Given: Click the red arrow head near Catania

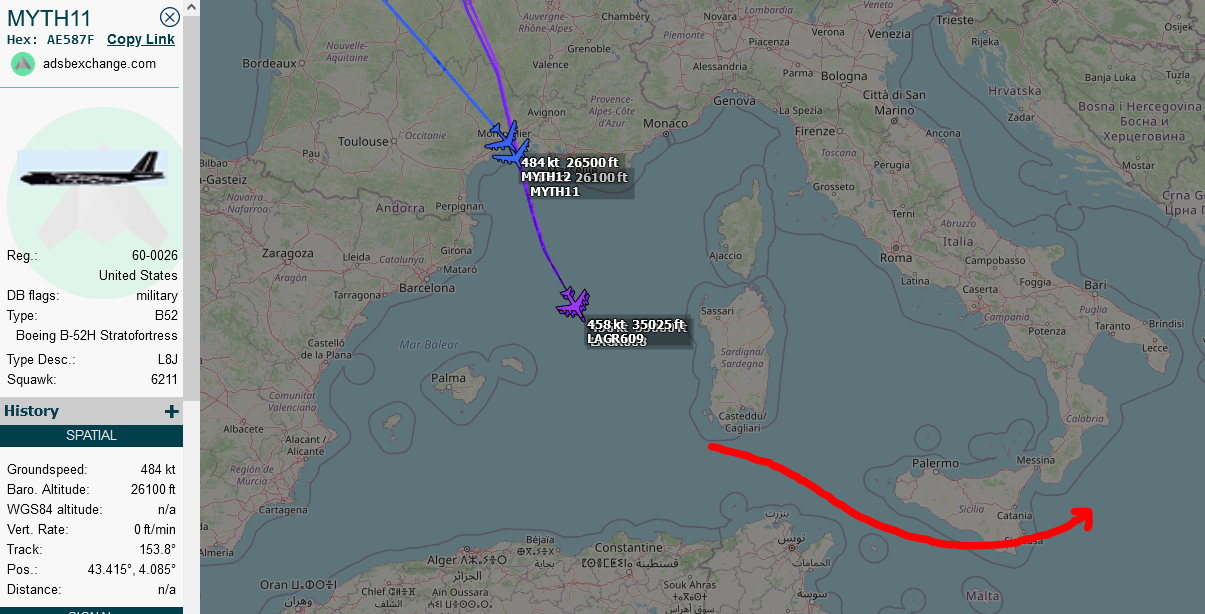Looking at the screenshot, I should [x=1082, y=517].
